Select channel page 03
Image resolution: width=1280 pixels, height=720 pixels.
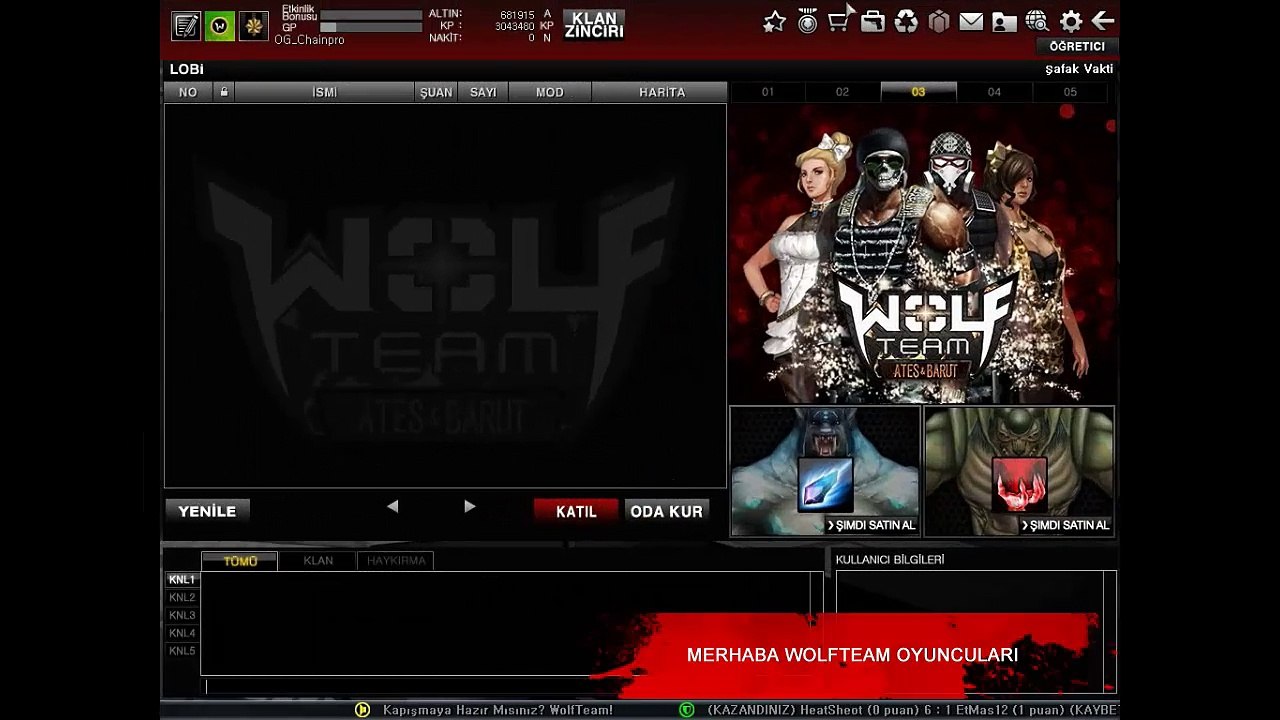(918, 92)
